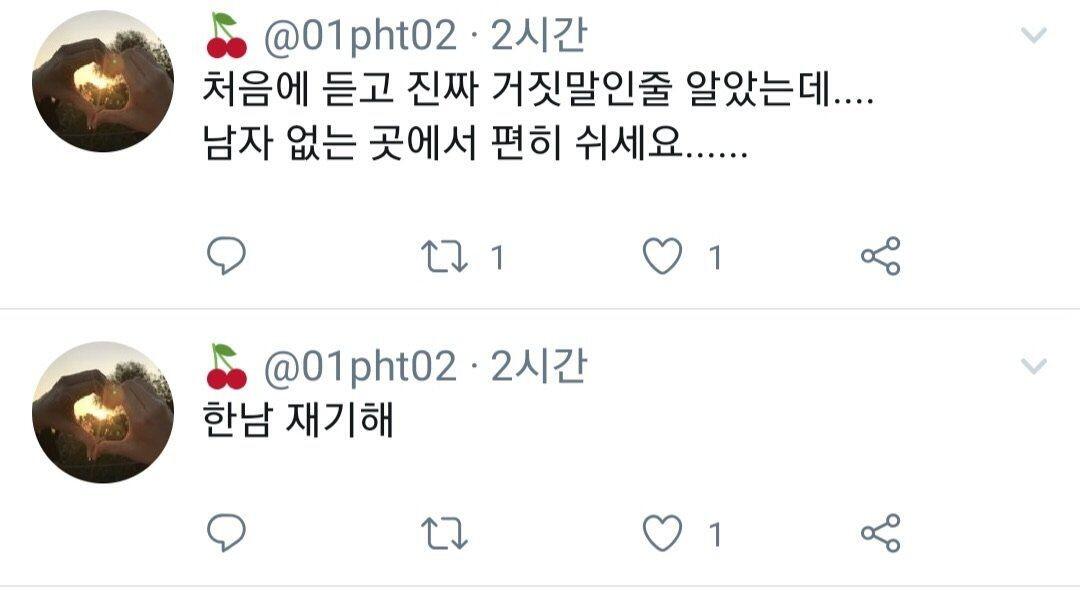Click the cherry emoji name on second tweet
This screenshot has width=1080, height=590.
point(227,366)
